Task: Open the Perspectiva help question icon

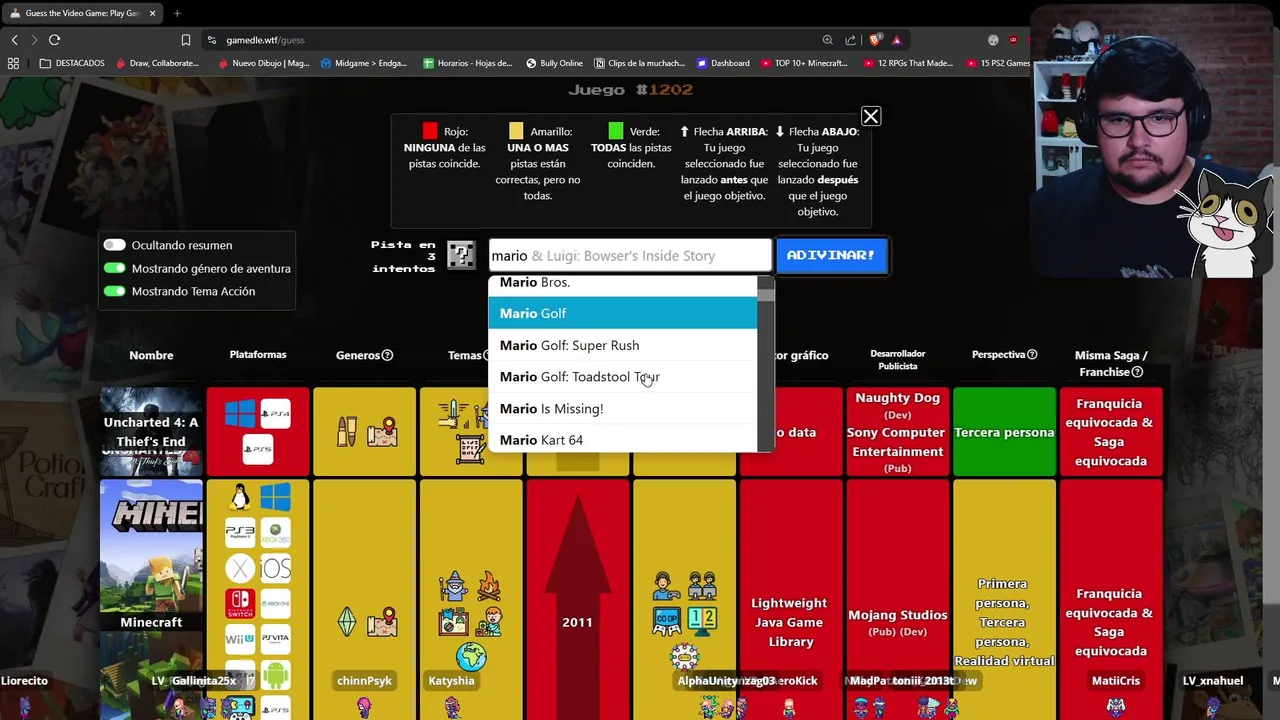Action: (x=1032, y=354)
